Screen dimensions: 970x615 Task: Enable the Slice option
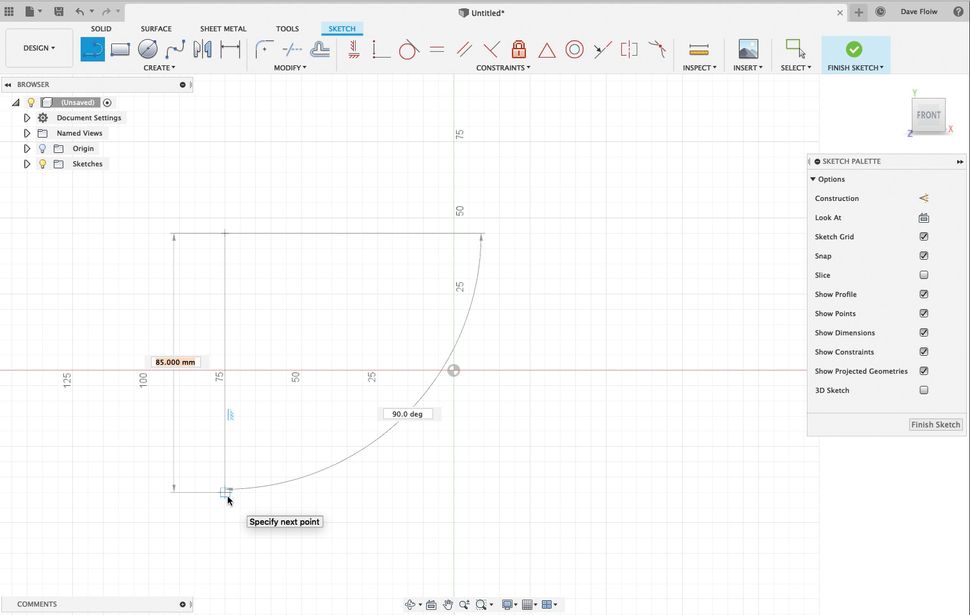pyautogui.click(x=923, y=275)
